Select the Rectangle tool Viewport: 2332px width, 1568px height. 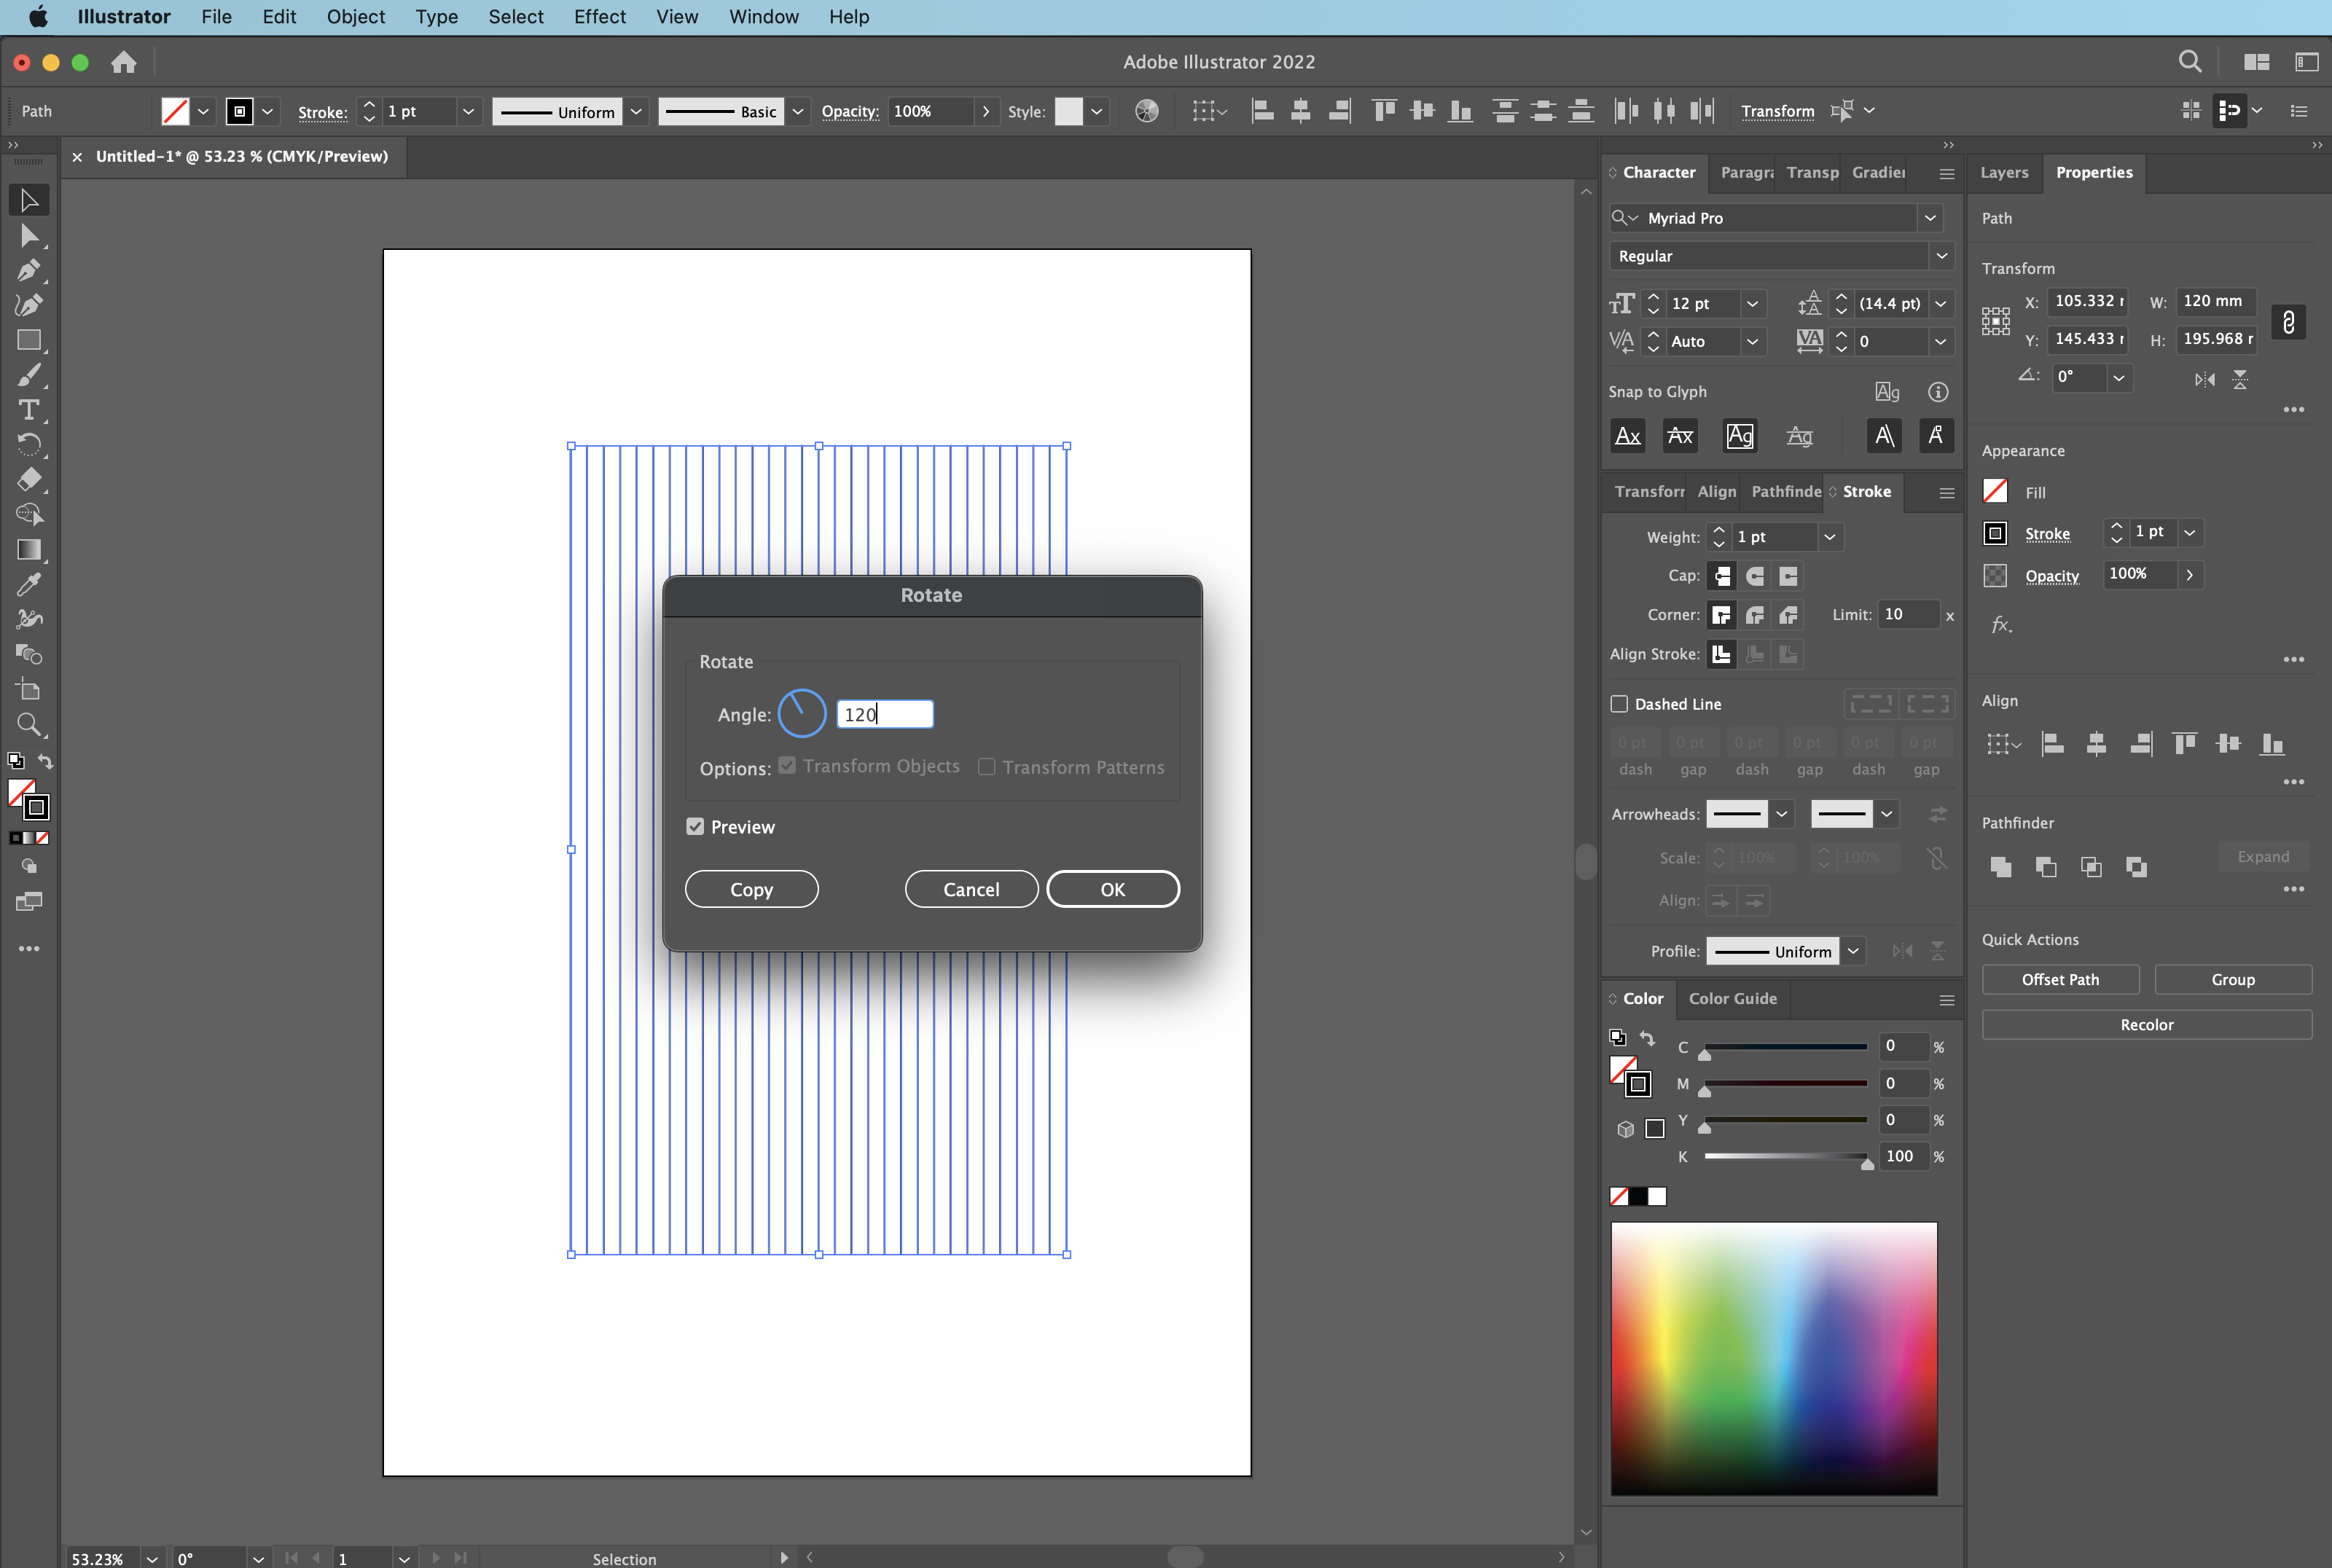pyautogui.click(x=29, y=340)
